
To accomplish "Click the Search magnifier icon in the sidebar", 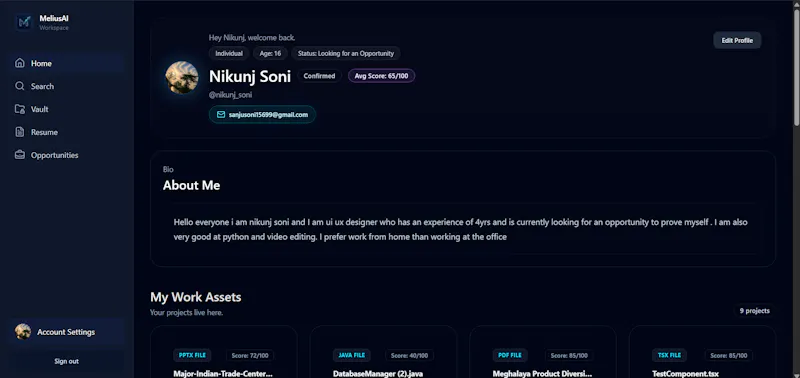I will 20,86.
